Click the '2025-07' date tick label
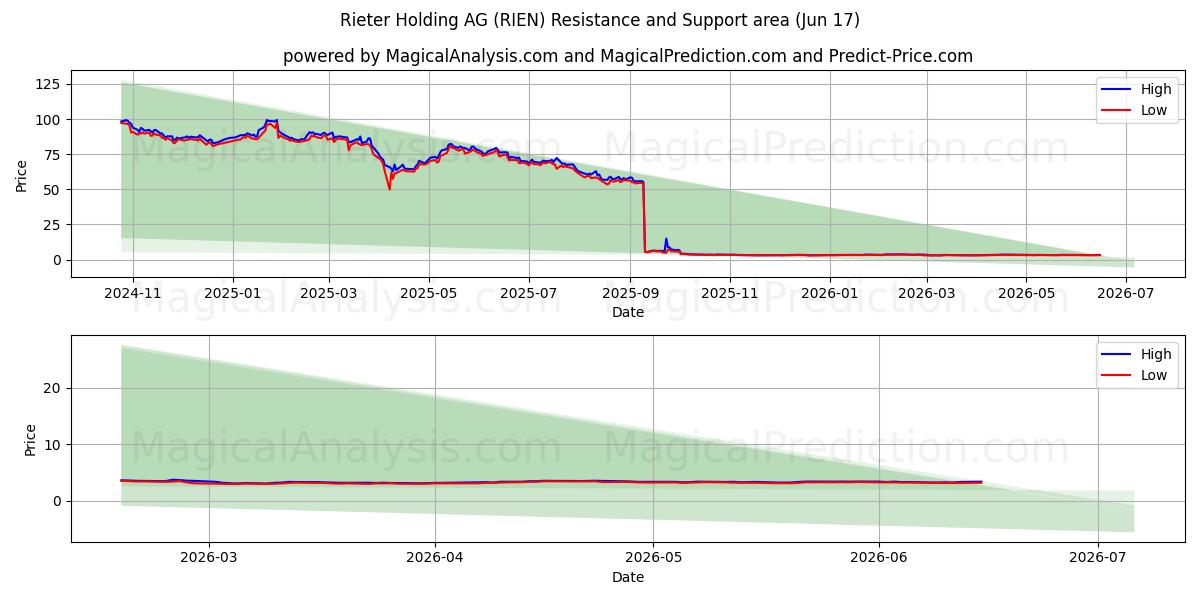 click(x=528, y=293)
